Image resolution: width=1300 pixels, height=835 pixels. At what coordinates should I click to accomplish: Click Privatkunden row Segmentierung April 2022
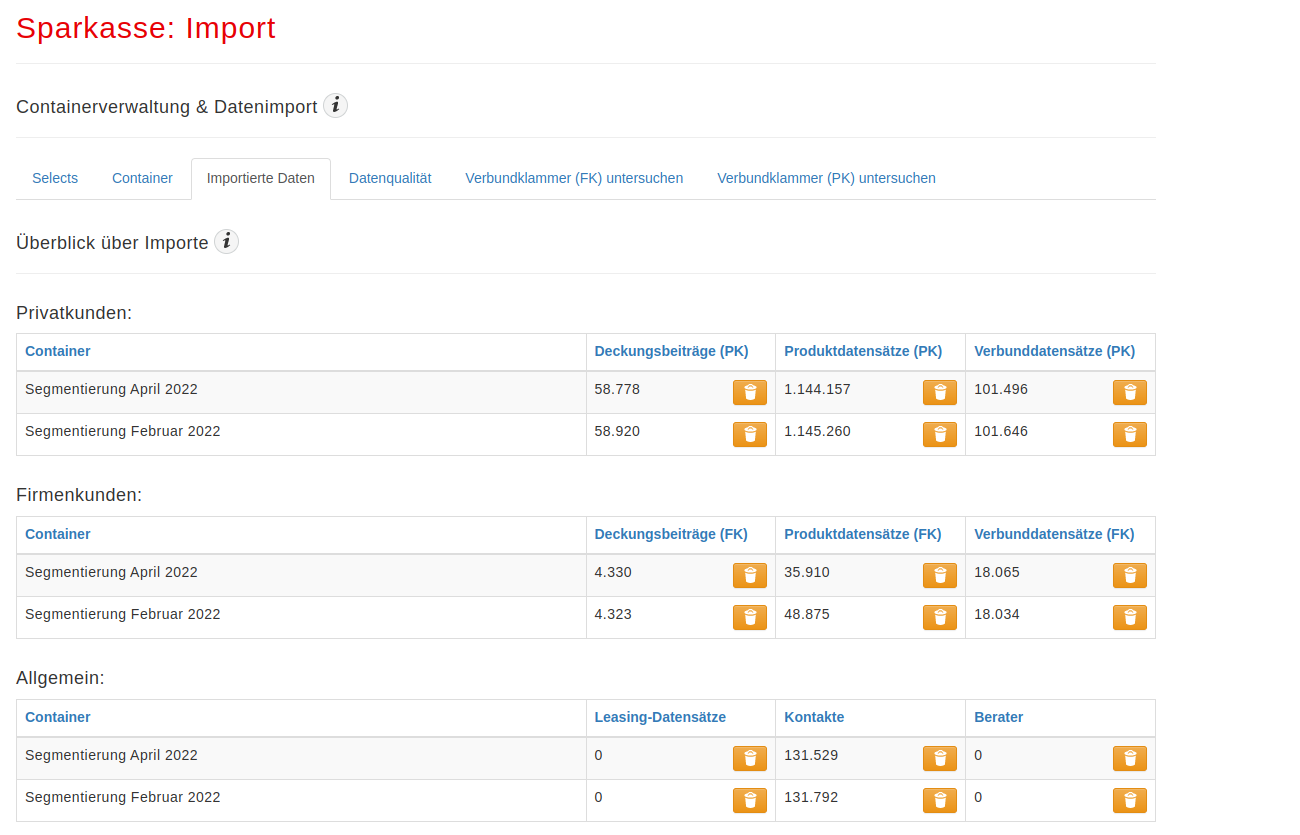coord(586,392)
